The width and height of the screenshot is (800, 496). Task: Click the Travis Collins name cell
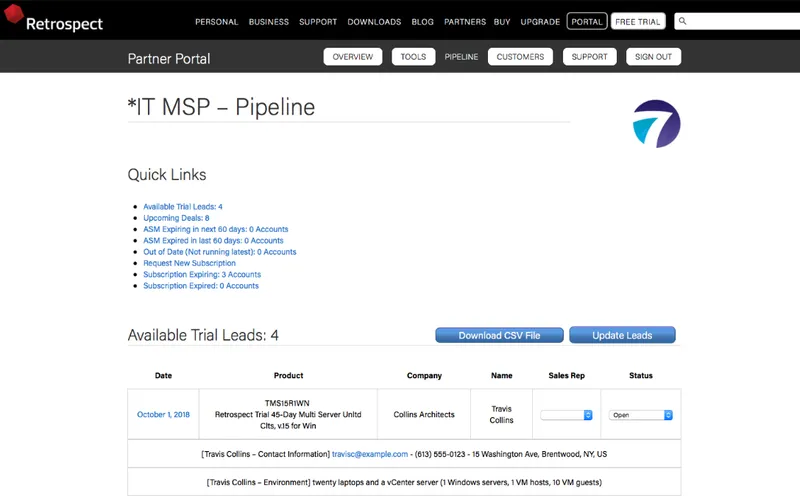coord(502,414)
